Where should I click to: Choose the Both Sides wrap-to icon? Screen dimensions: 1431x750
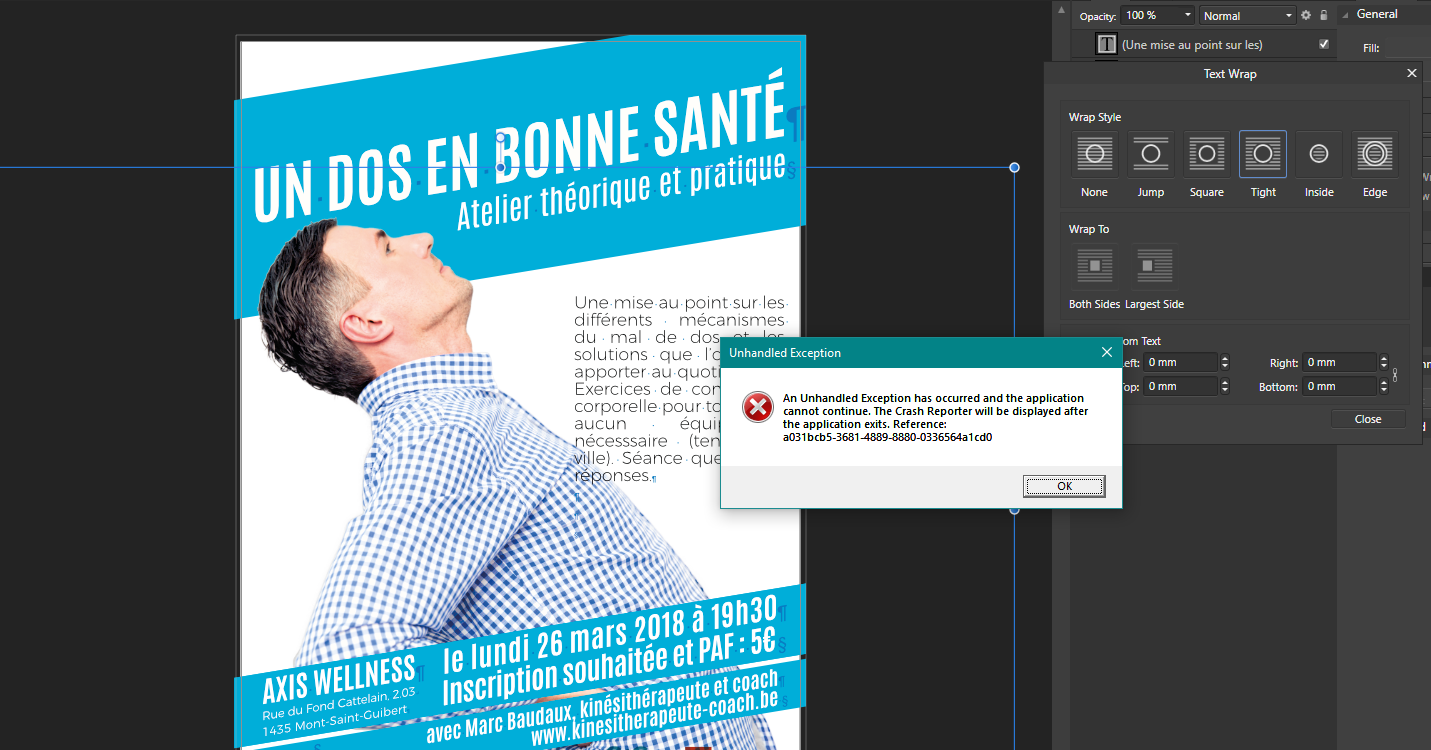click(1095, 266)
